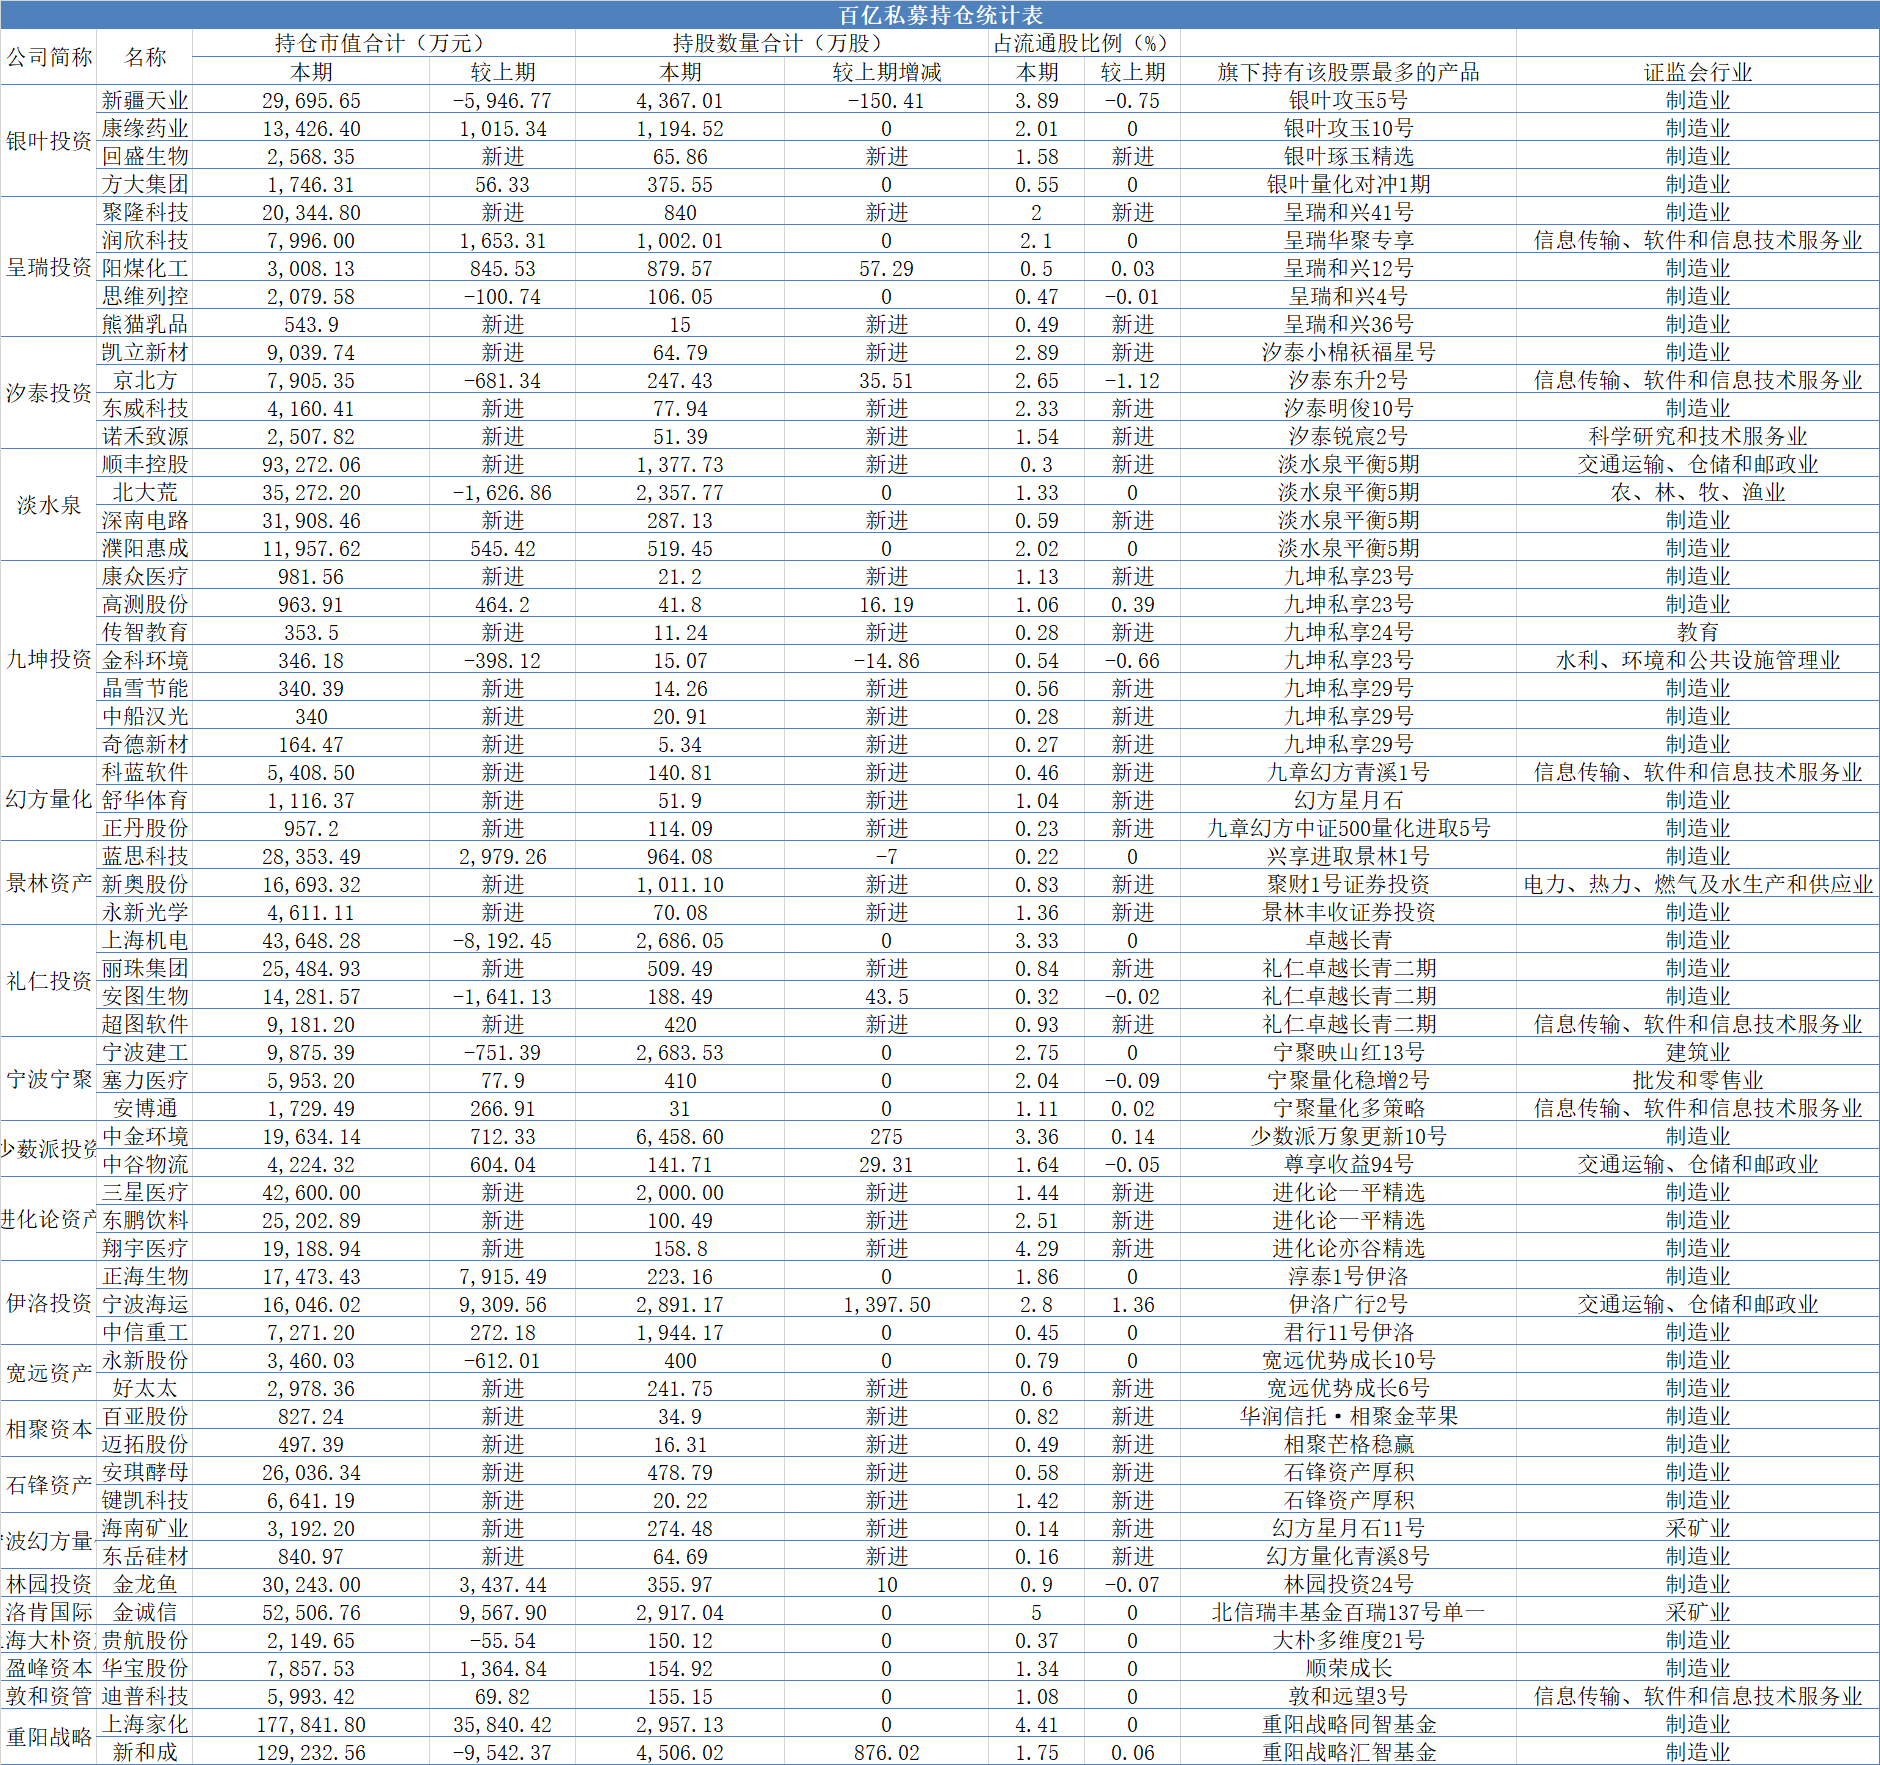The width and height of the screenshot is (1880, 1765).
Task: Select the 景林资产 company cell
Action: tap(49, 883)
